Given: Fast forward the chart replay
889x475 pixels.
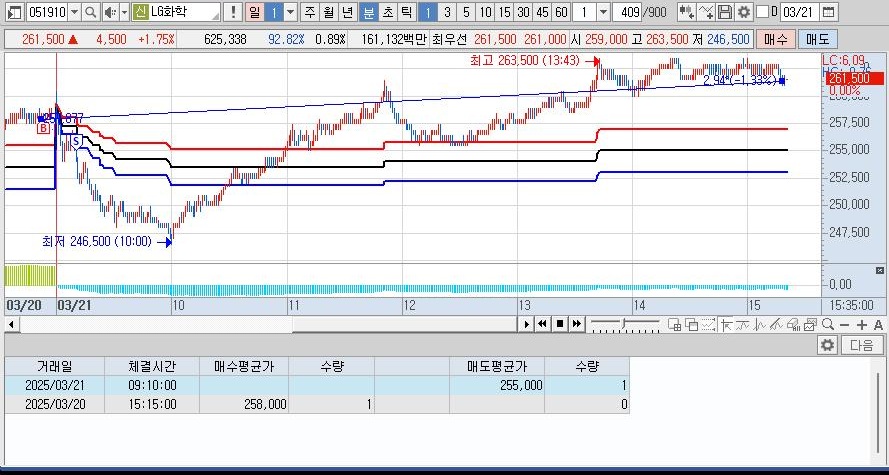Looking at the screenshot, I should [x=577, y=324].
